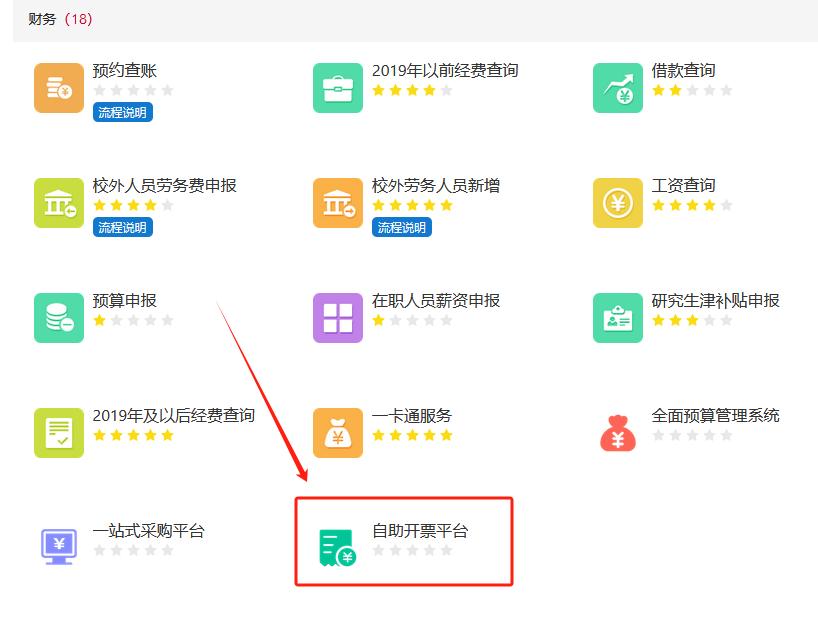The height and width of the screenshot is (618, 818).
Task: Click the 2019年以前经费查询 briefcase icon
Action: click(338, 88)
